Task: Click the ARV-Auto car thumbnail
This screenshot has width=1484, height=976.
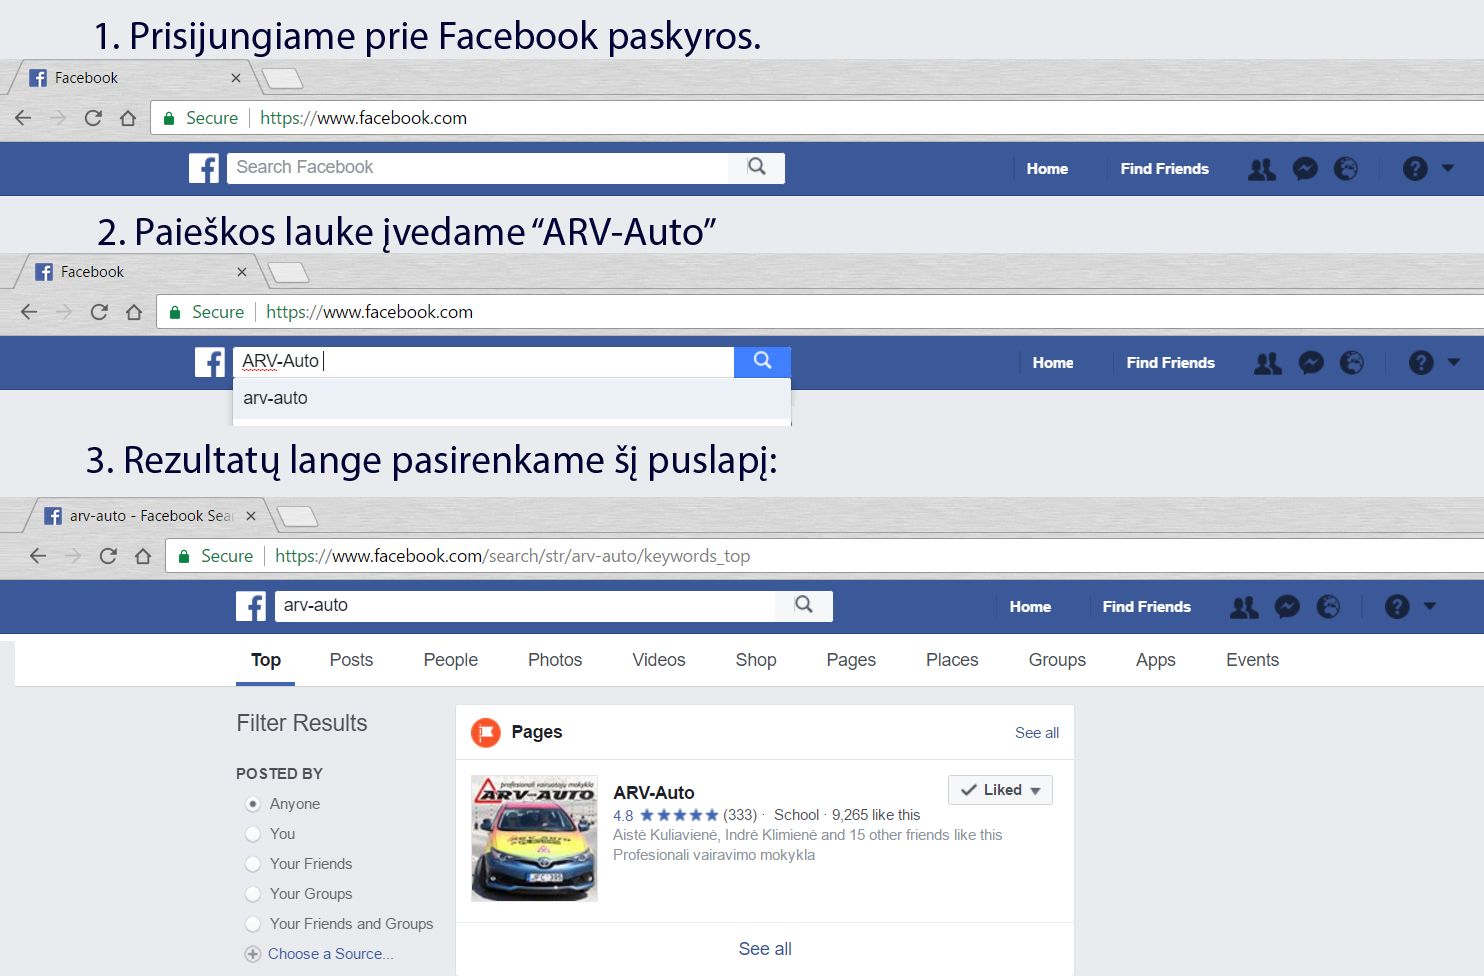Action: point(534,838)
